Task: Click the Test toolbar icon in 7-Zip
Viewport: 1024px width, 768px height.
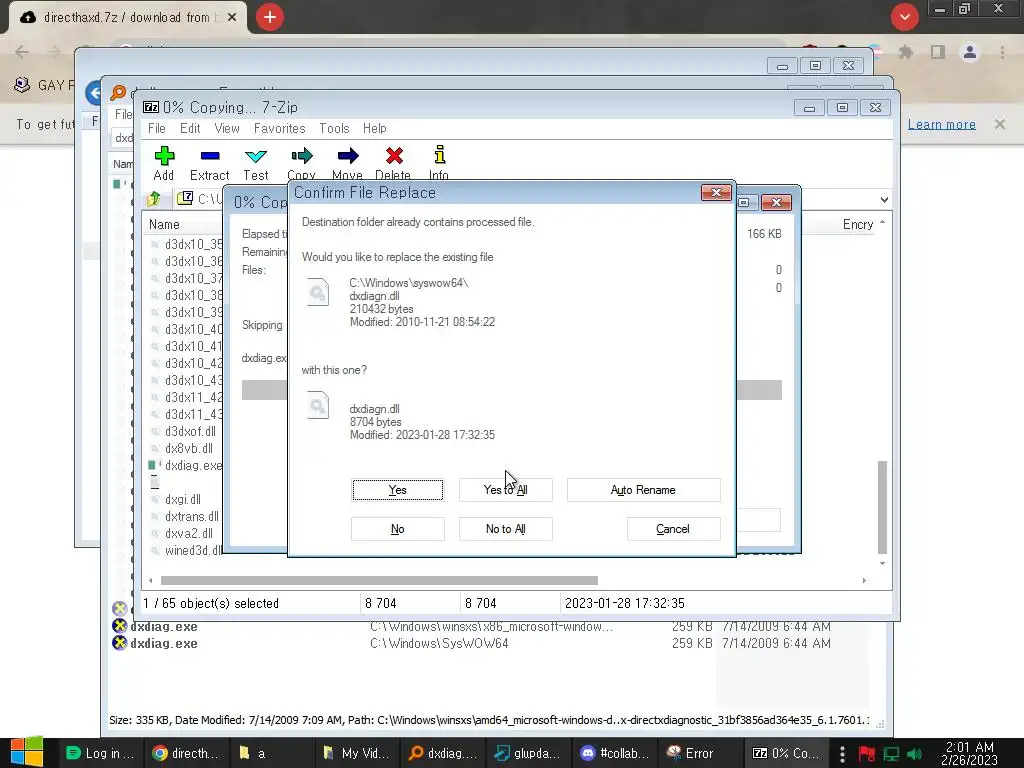Action: click(255, 156)
